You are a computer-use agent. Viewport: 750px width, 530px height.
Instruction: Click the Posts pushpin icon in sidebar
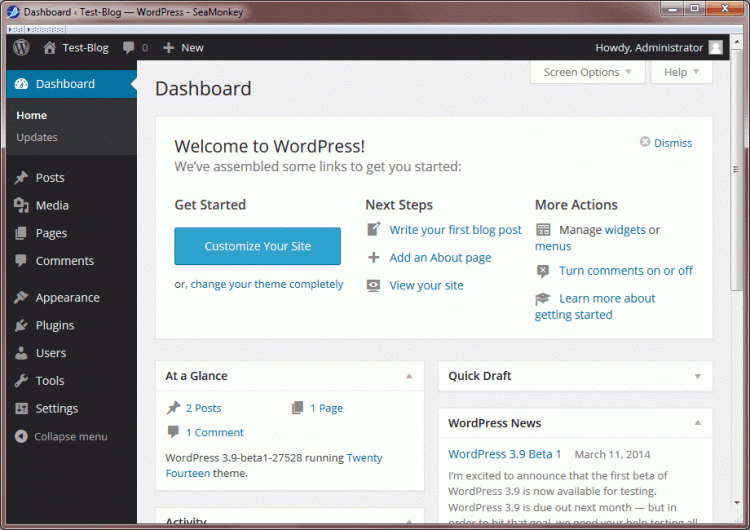(21, 178)
